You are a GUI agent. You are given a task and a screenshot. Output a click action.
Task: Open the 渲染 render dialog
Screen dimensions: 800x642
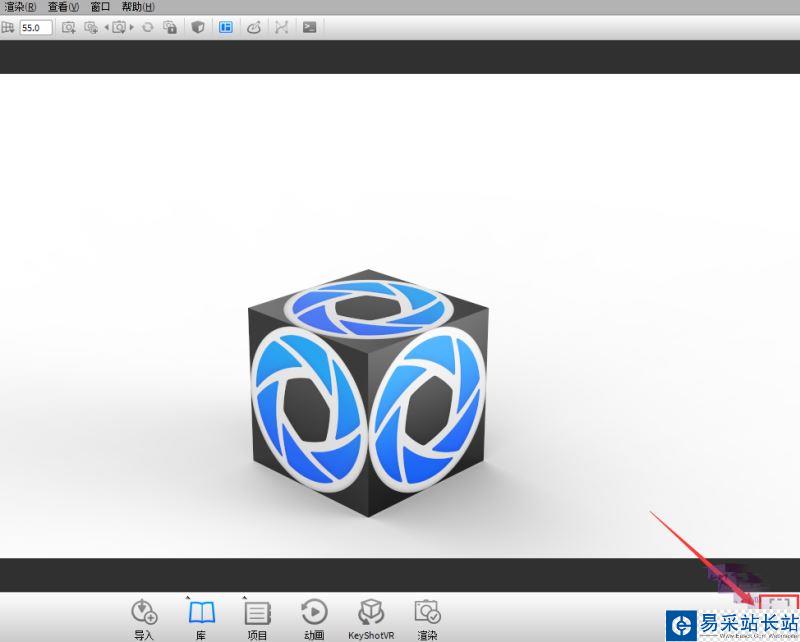point(428,619)
